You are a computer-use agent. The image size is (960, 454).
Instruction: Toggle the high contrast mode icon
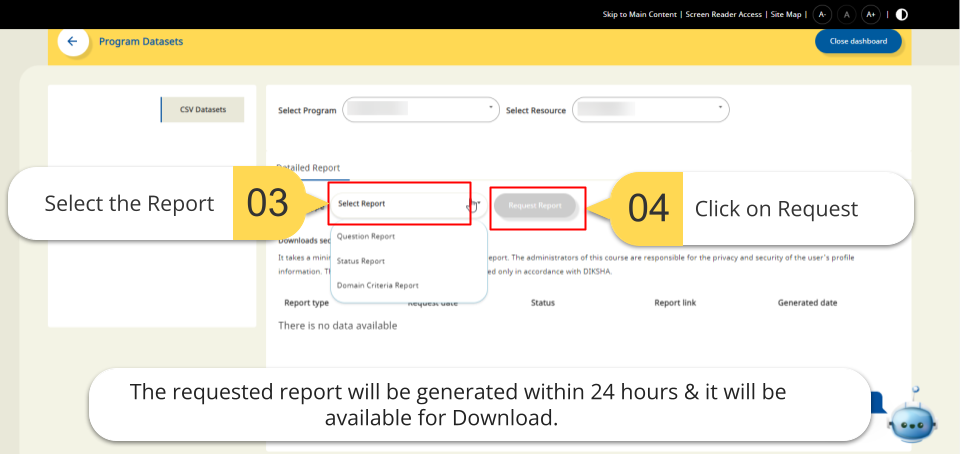coord(901,14)
